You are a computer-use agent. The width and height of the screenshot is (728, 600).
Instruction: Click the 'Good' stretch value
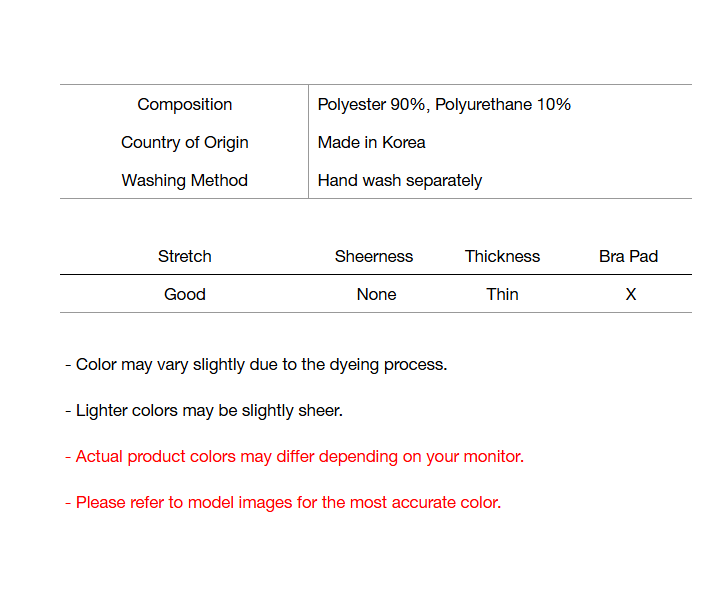pos(184,294)
